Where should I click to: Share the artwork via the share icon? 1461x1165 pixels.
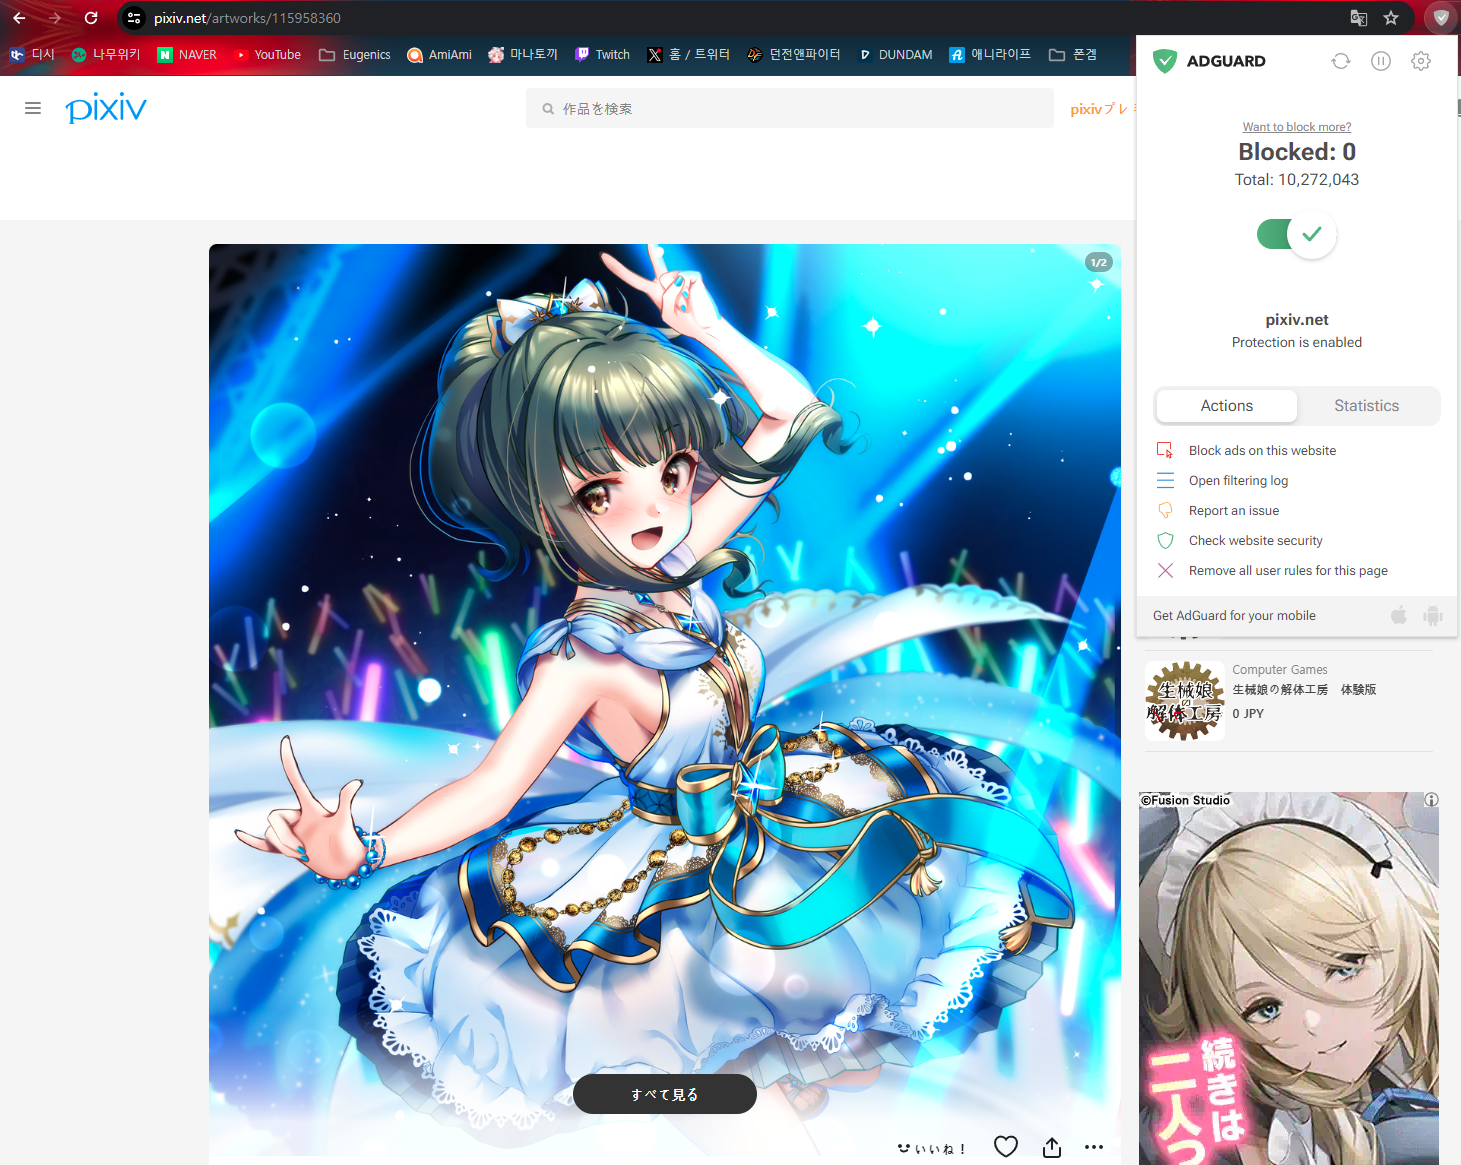tap(1050, 1147)
